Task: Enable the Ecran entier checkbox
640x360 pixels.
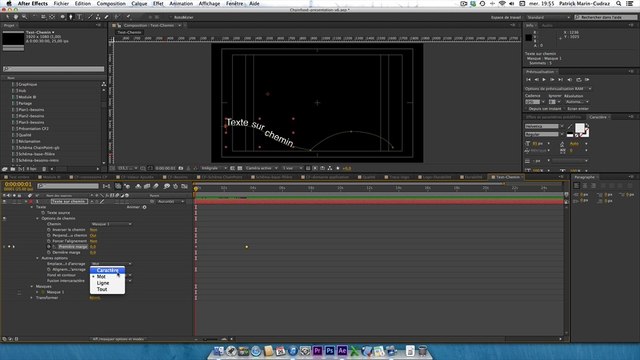Action: pos(564,109)
